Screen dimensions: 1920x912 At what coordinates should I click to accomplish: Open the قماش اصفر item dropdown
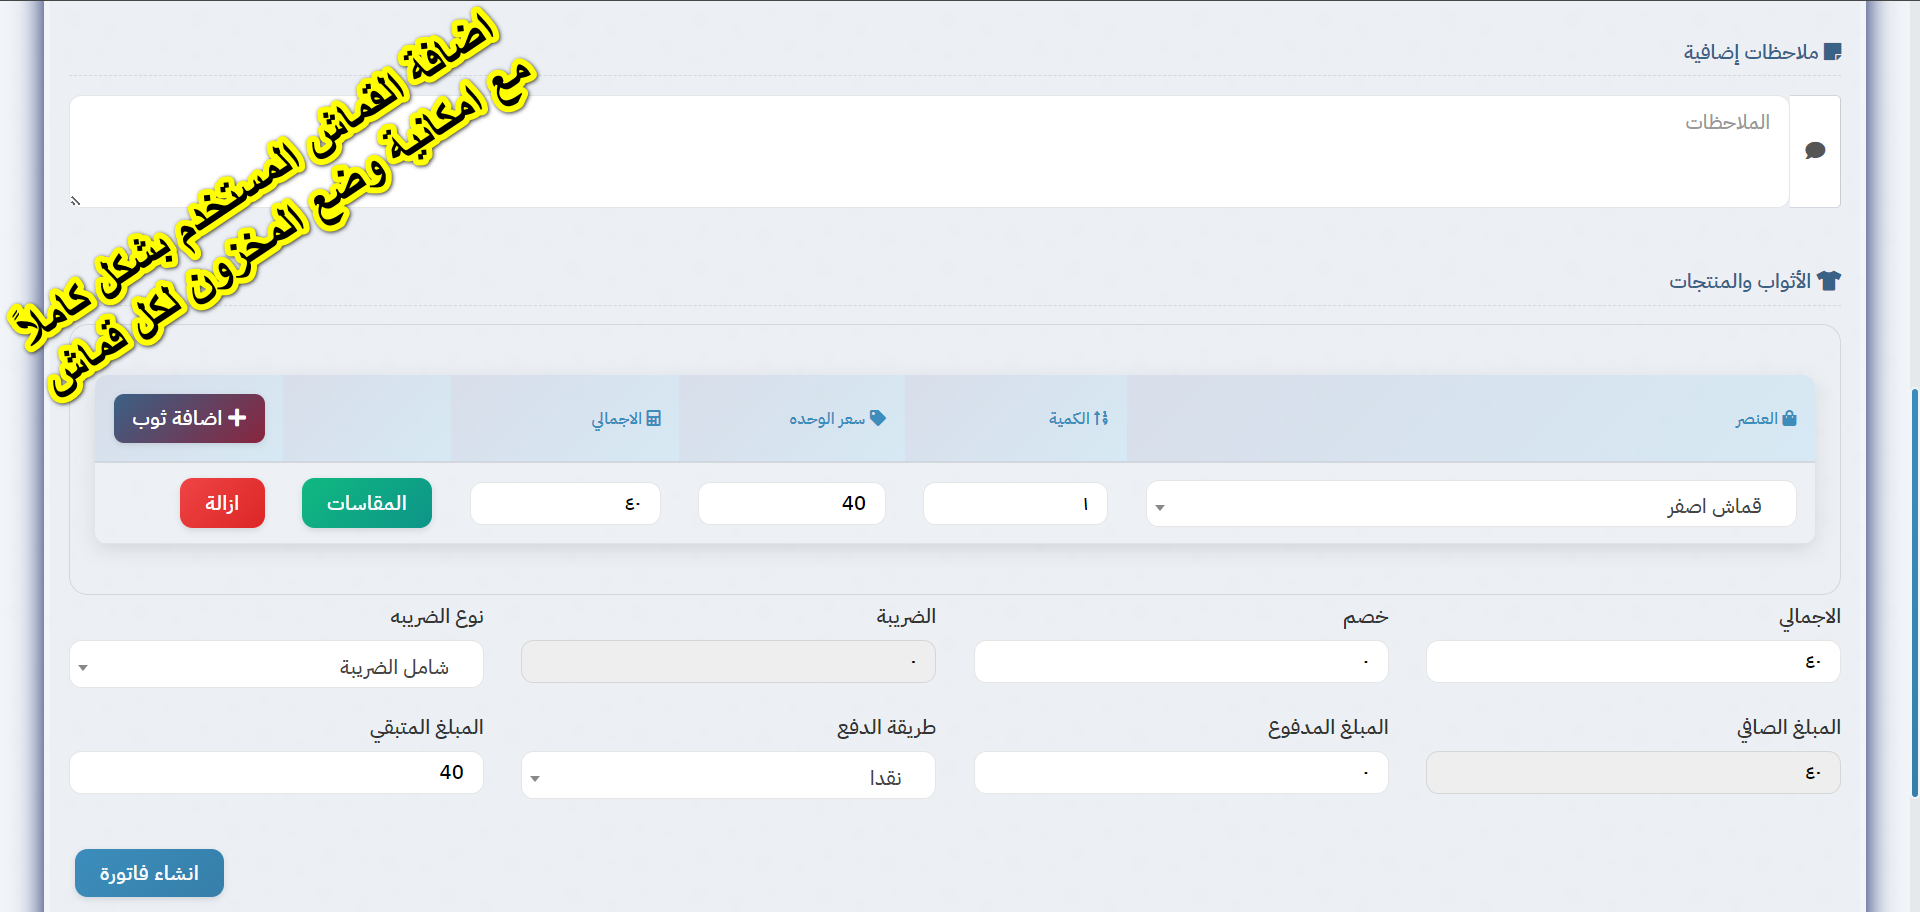click(1471, 504)
